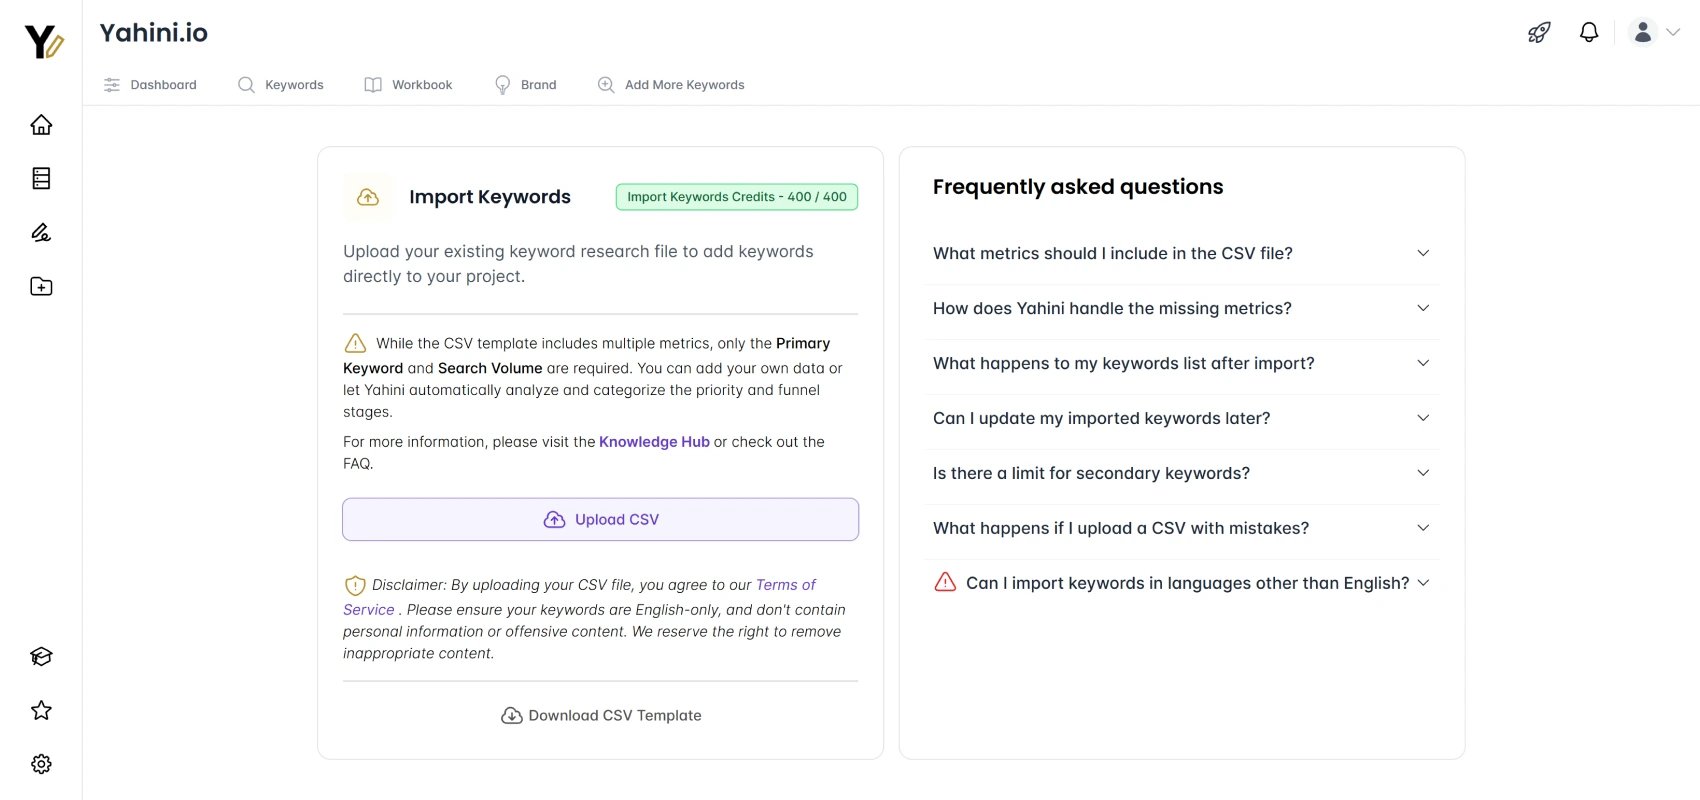The width and height of the screenshot is (1700, 800).
Task: Click the user avatar in the top-right
Action: coord(1641,31)
